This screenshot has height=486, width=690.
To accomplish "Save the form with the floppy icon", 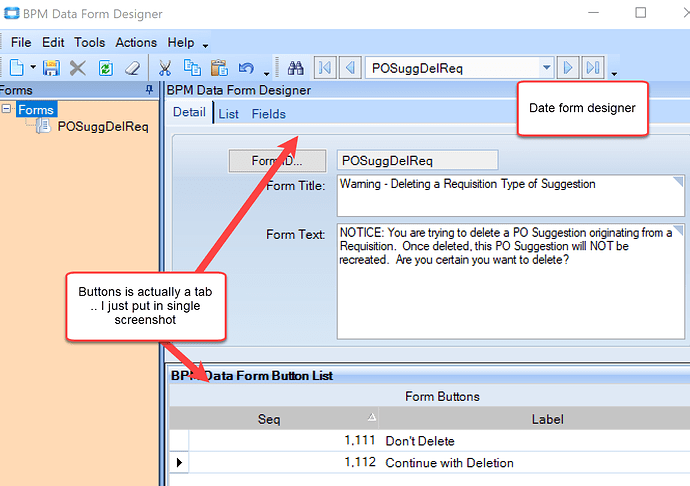I will (x=51, y=68).
